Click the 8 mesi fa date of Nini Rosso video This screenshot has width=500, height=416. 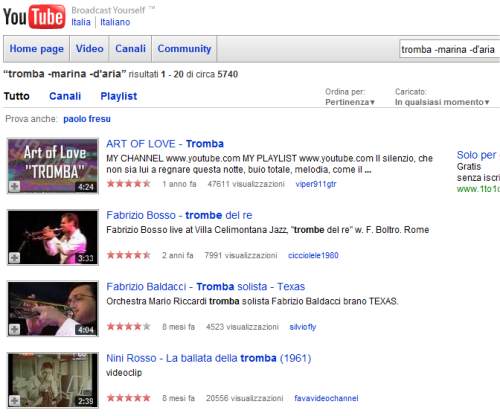178,398
